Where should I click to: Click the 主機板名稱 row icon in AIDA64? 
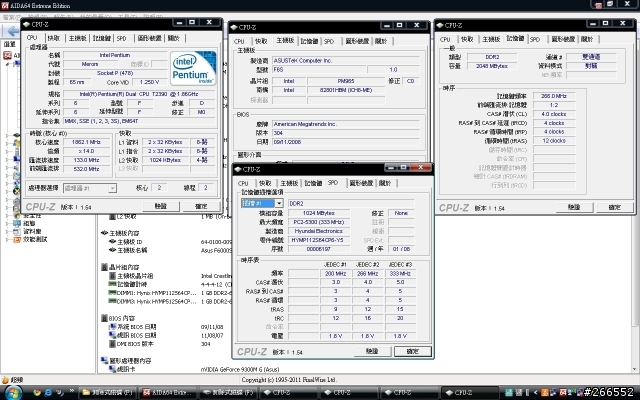click(x=112, y=250)
